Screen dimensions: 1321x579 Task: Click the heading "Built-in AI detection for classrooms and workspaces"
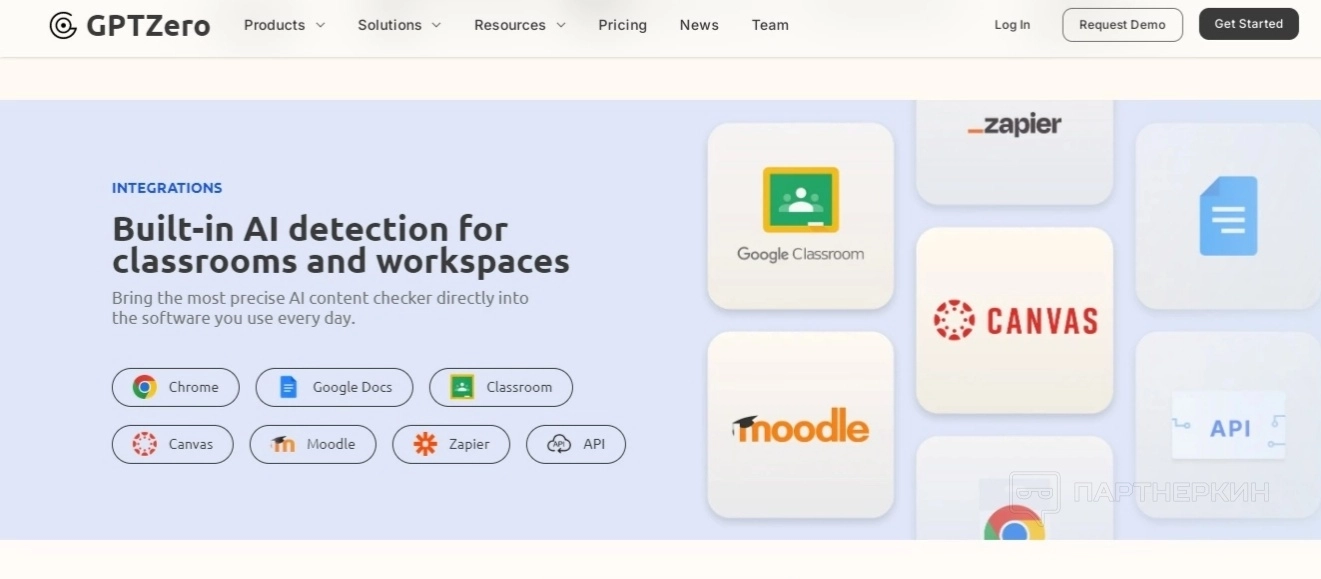pos(341,245)
